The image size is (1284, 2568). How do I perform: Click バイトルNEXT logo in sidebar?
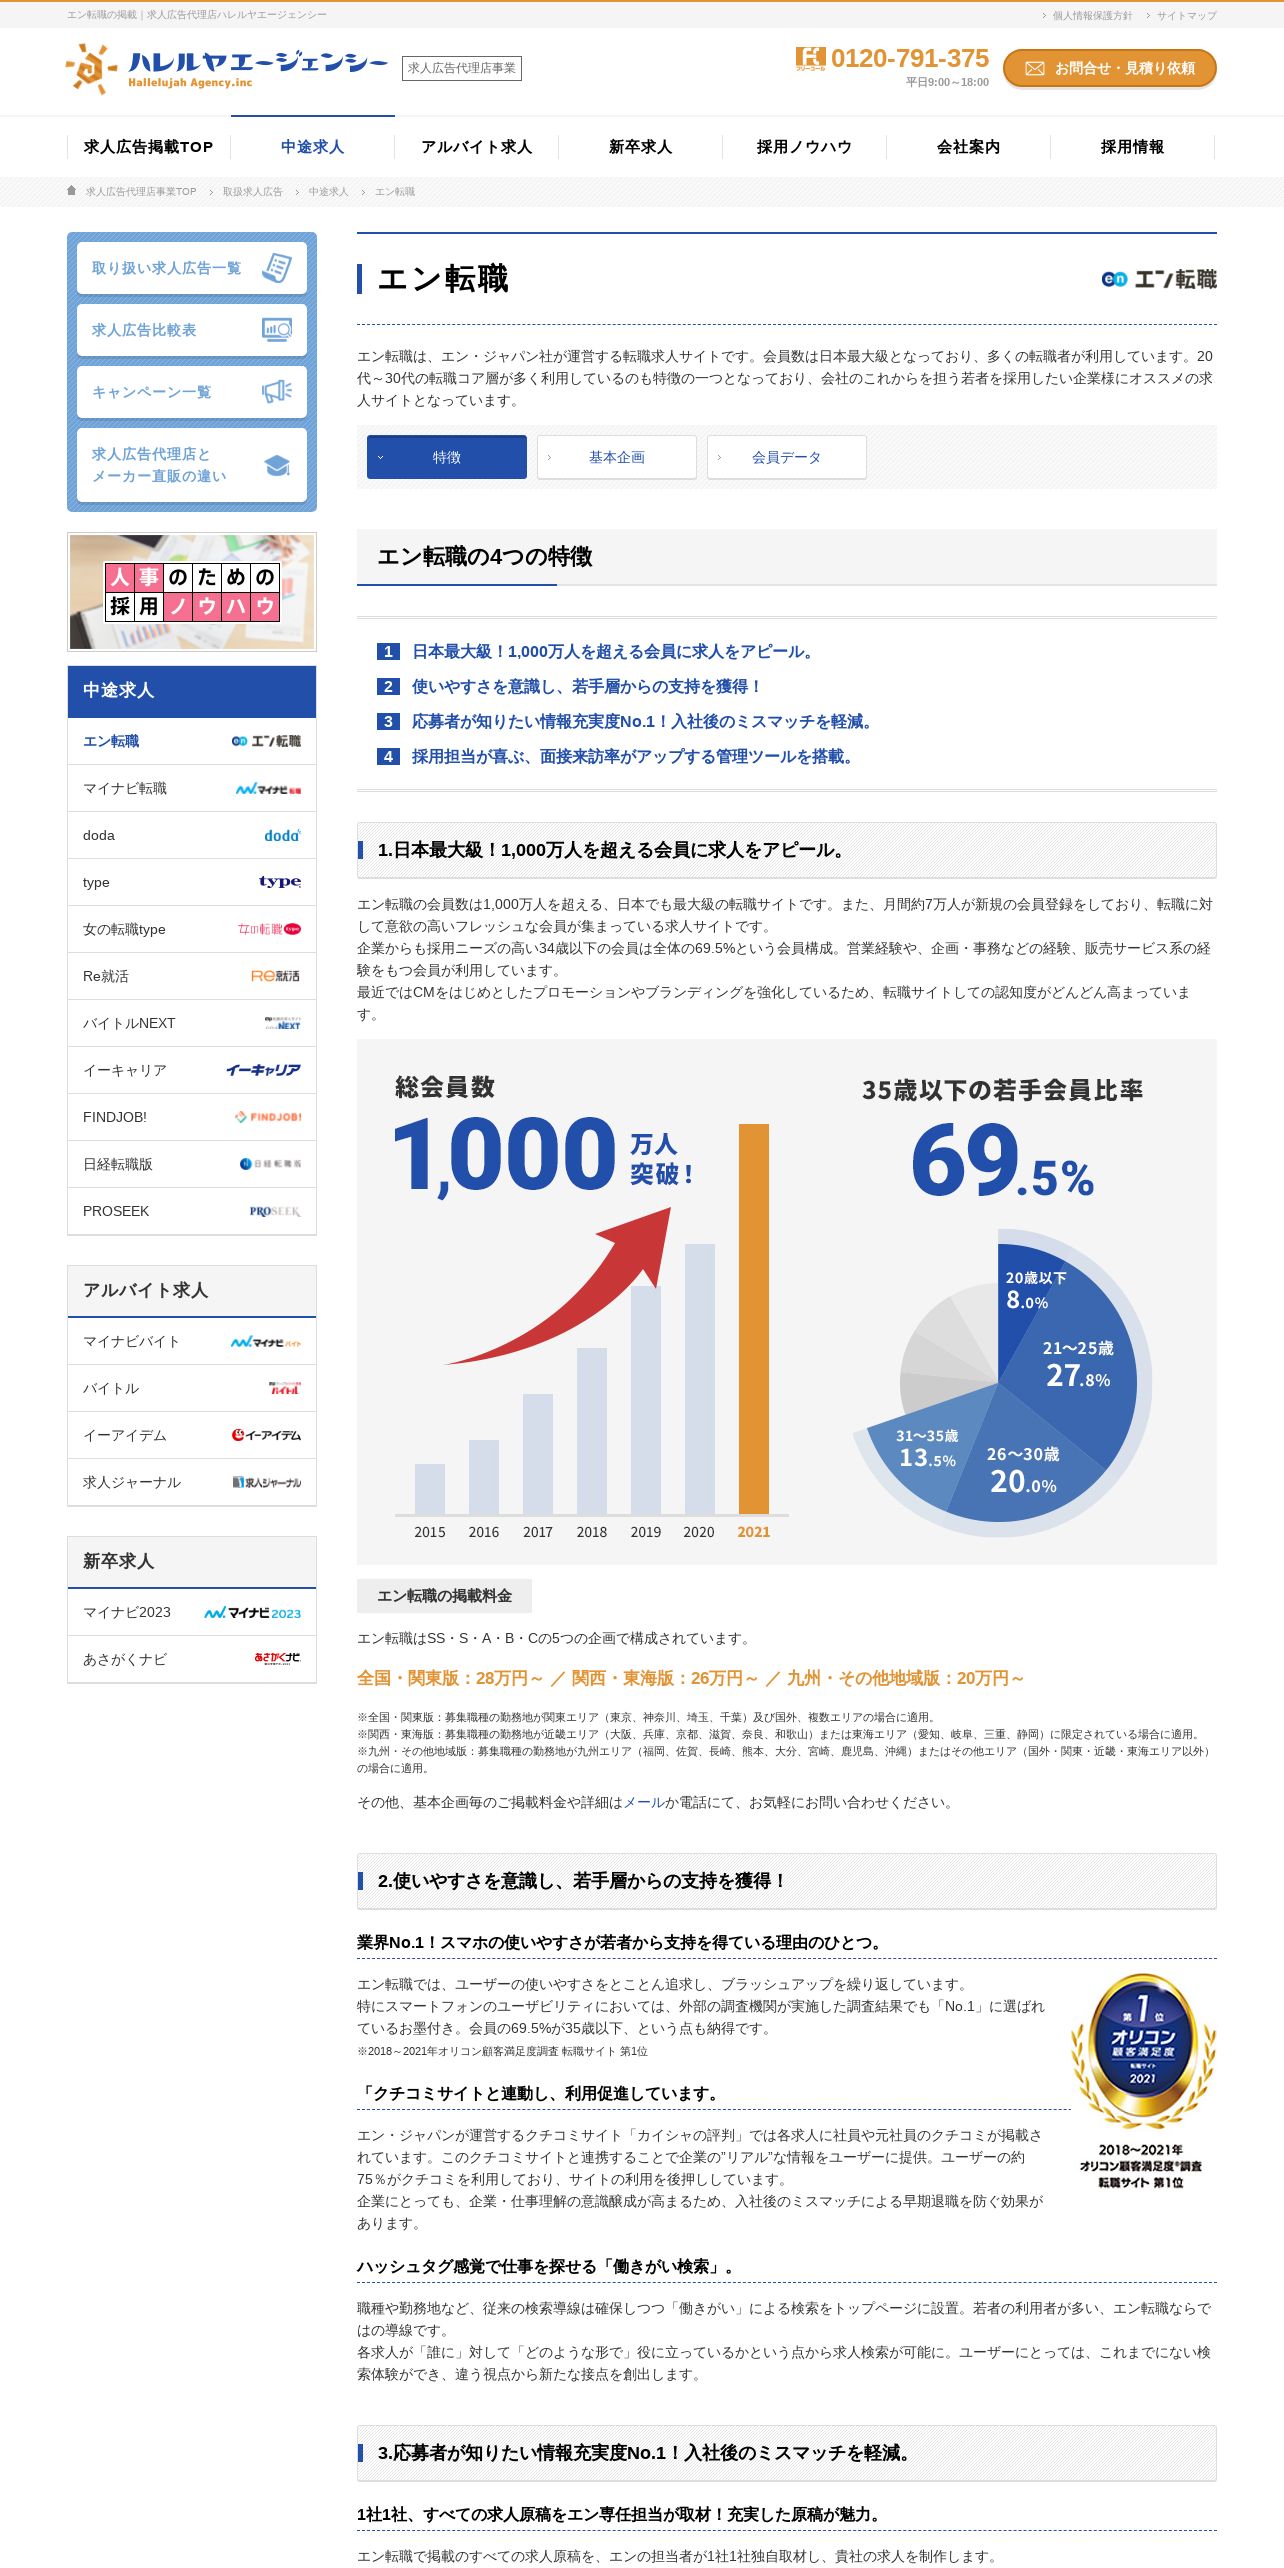pyautogui.click(x=282, y=1023)
